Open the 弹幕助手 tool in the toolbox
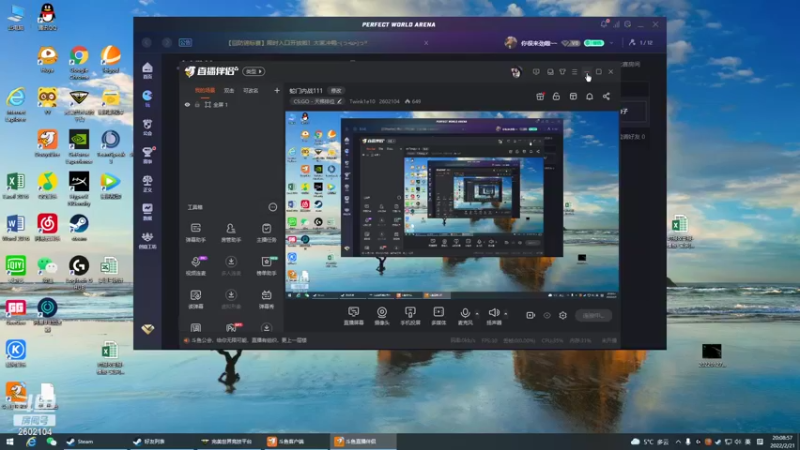Viewport: 800px width, 450px height. tap(195, 232)
